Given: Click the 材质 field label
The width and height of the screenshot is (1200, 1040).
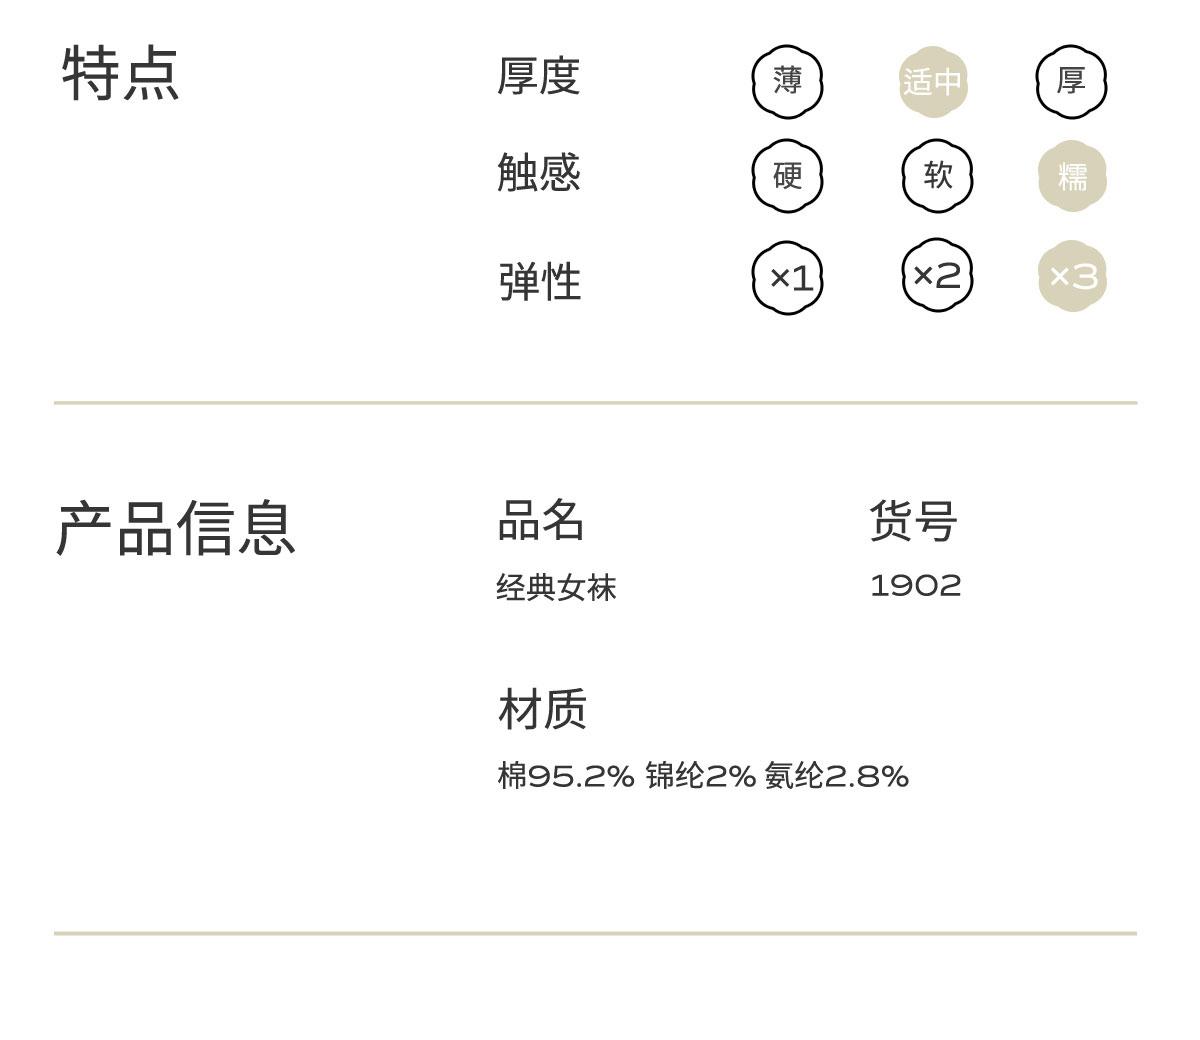Looking at the screenshot, I should pyautogui.click(x=542, y=709).
